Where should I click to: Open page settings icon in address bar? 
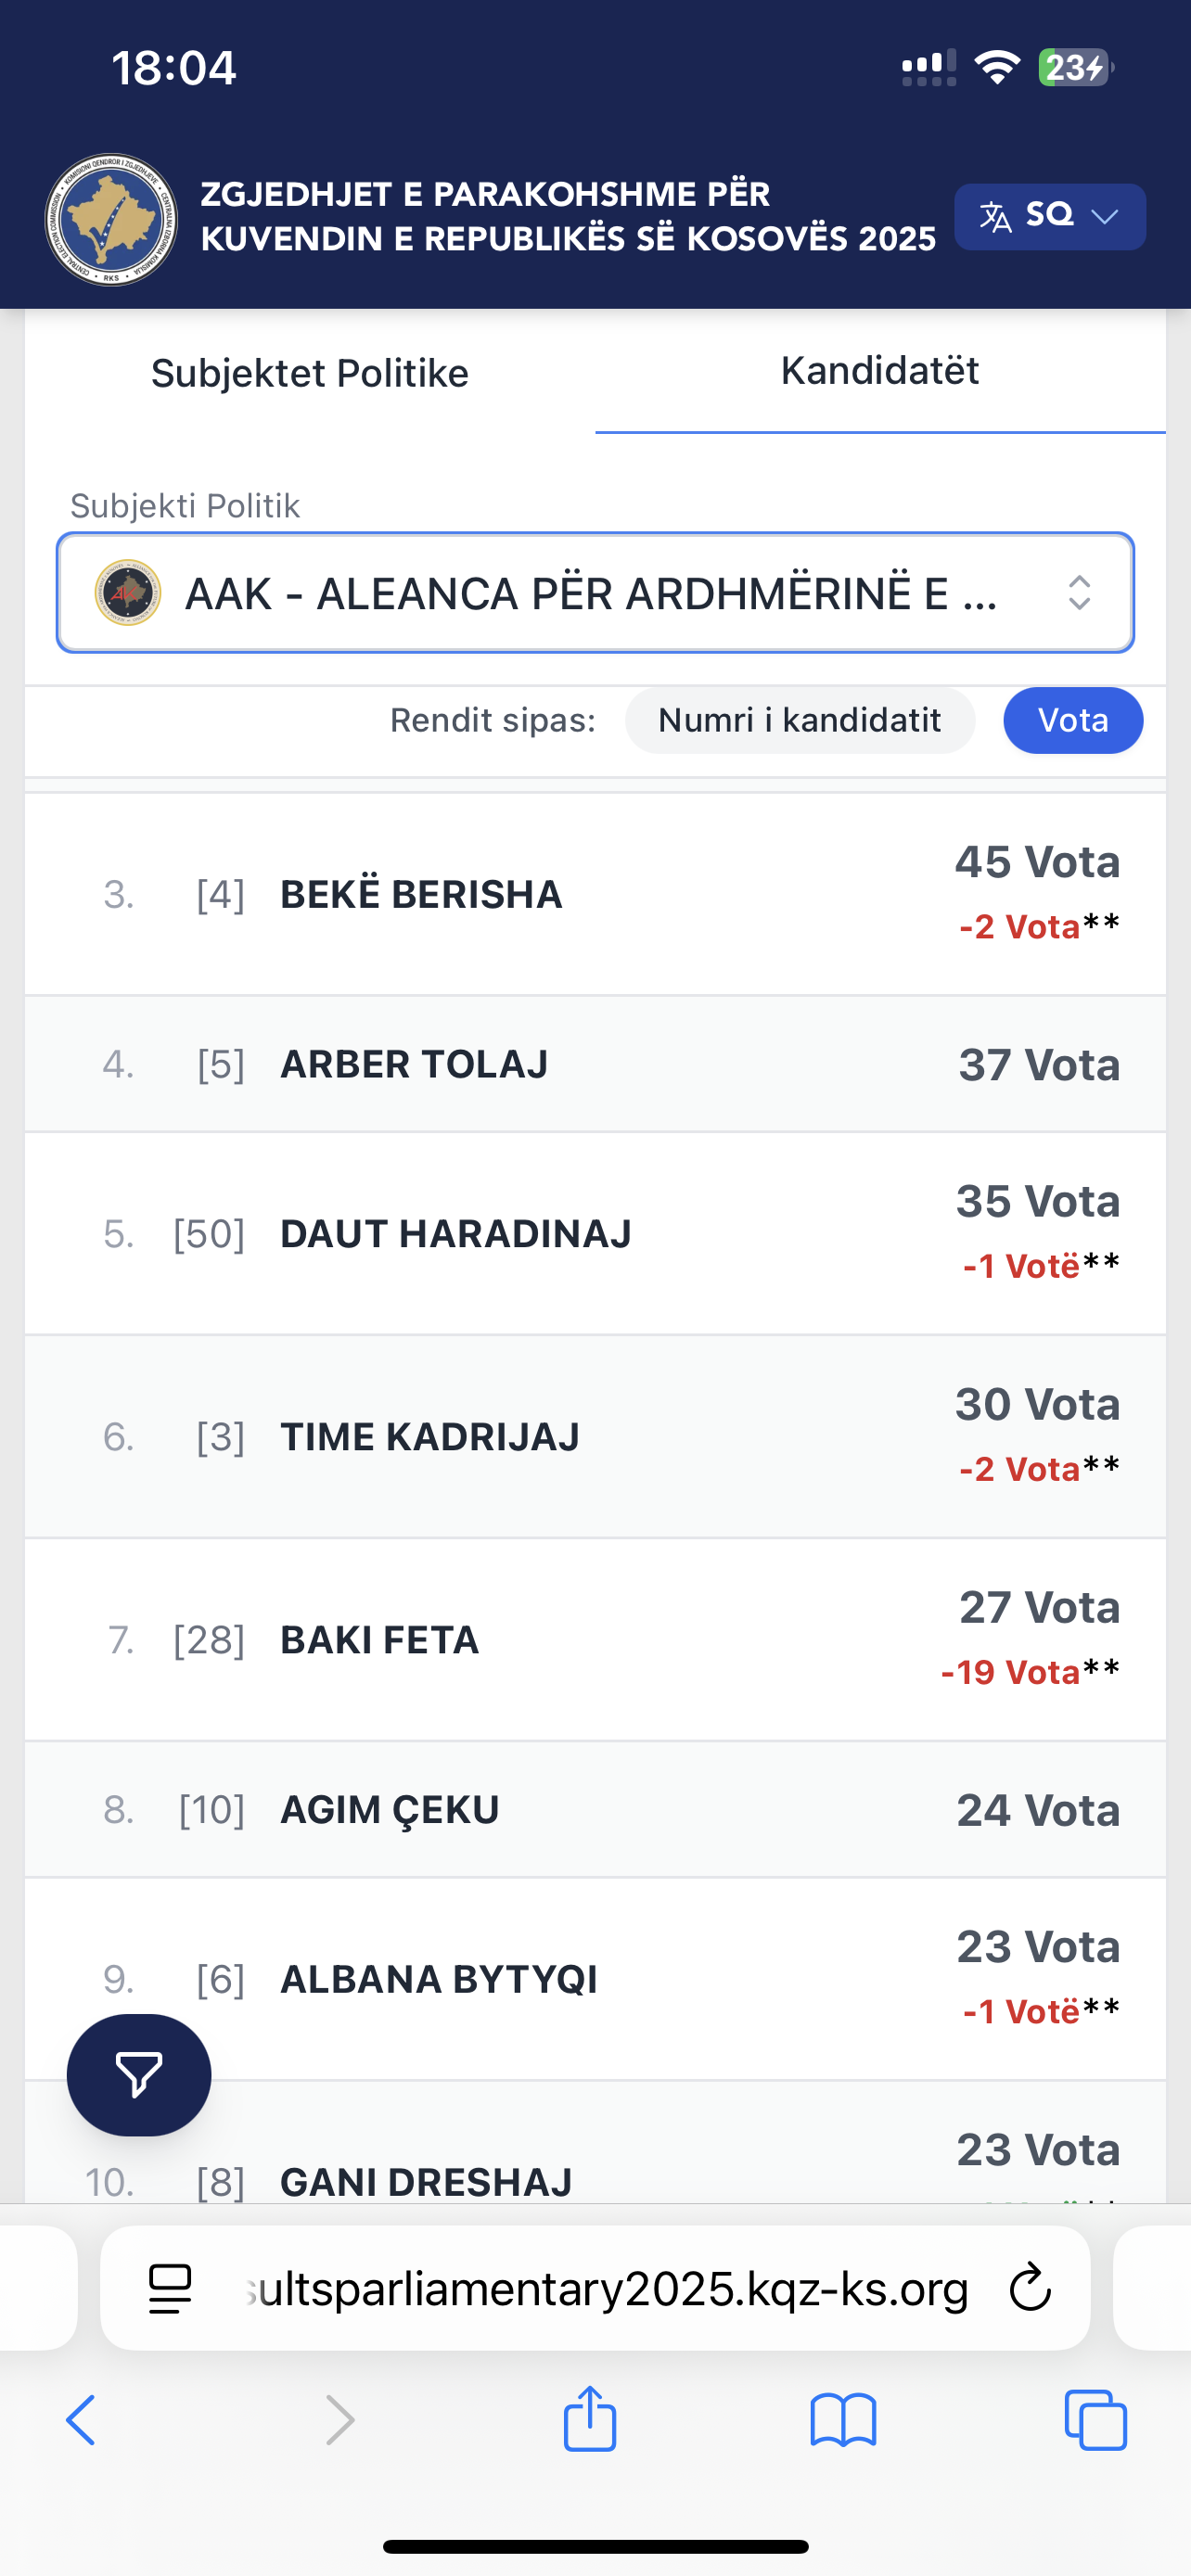pos(170,2288)
